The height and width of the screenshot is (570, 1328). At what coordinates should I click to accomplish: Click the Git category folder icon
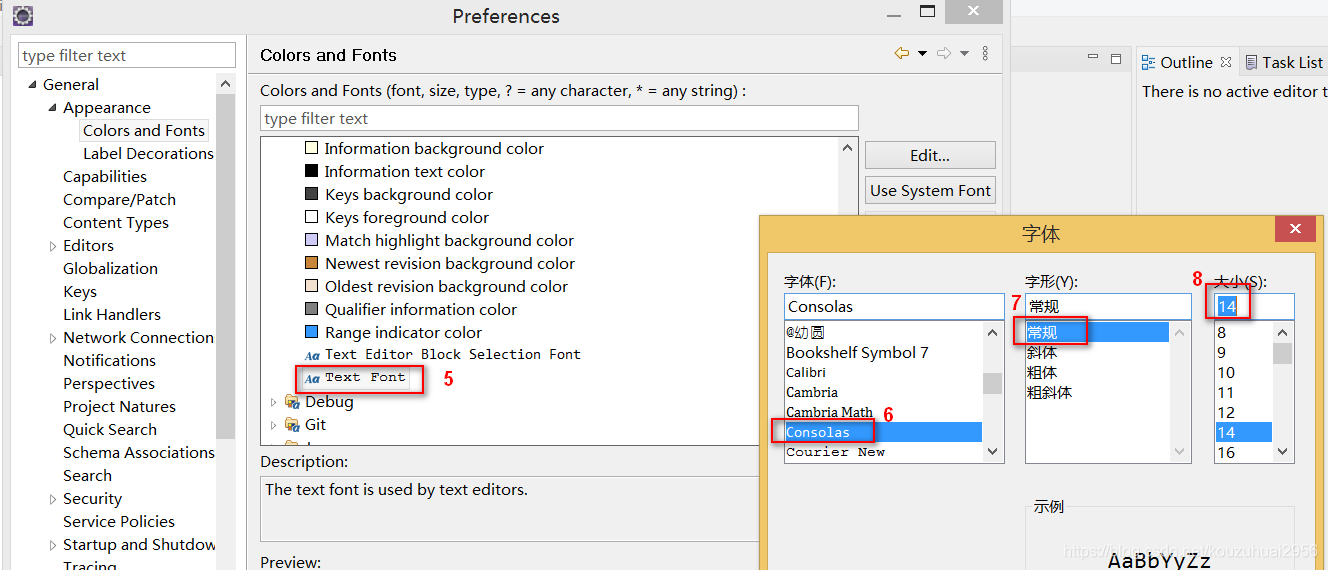click(292, 425)
